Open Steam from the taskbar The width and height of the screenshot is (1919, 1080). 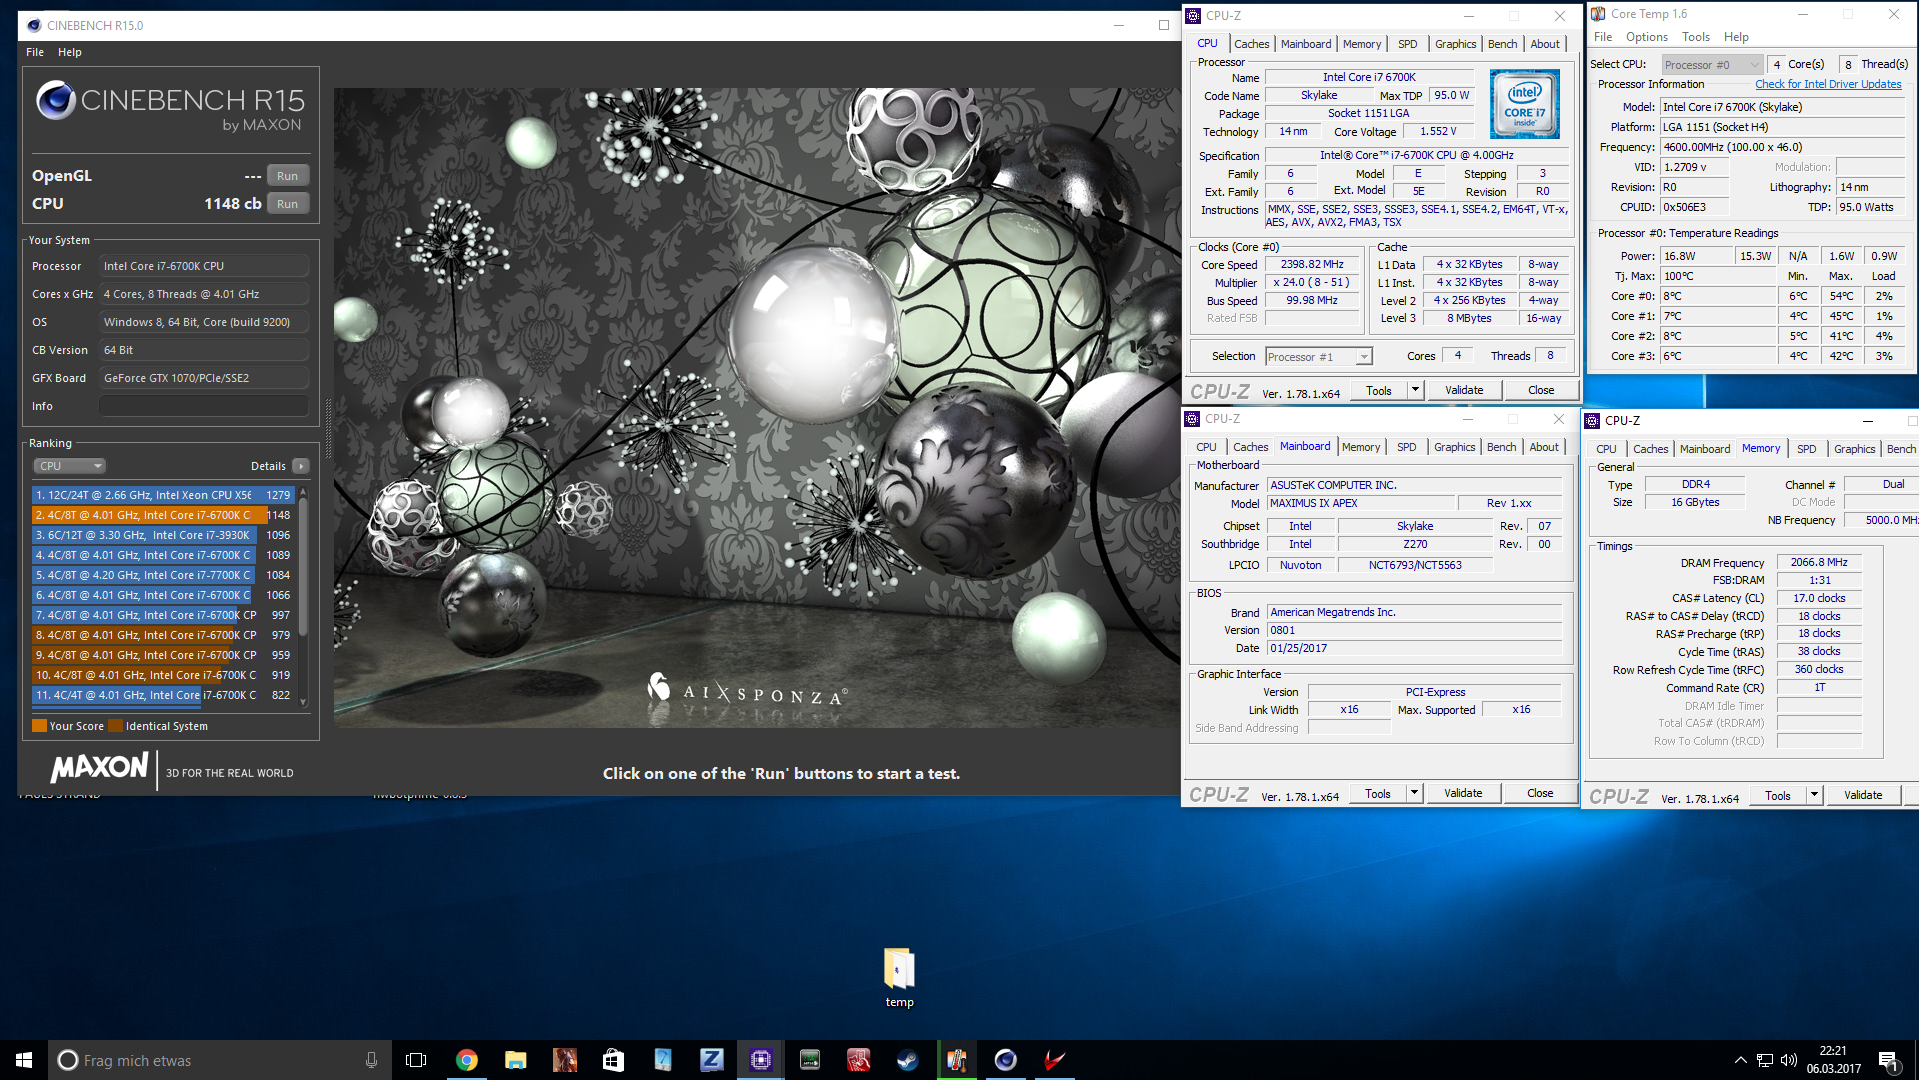907,1060
